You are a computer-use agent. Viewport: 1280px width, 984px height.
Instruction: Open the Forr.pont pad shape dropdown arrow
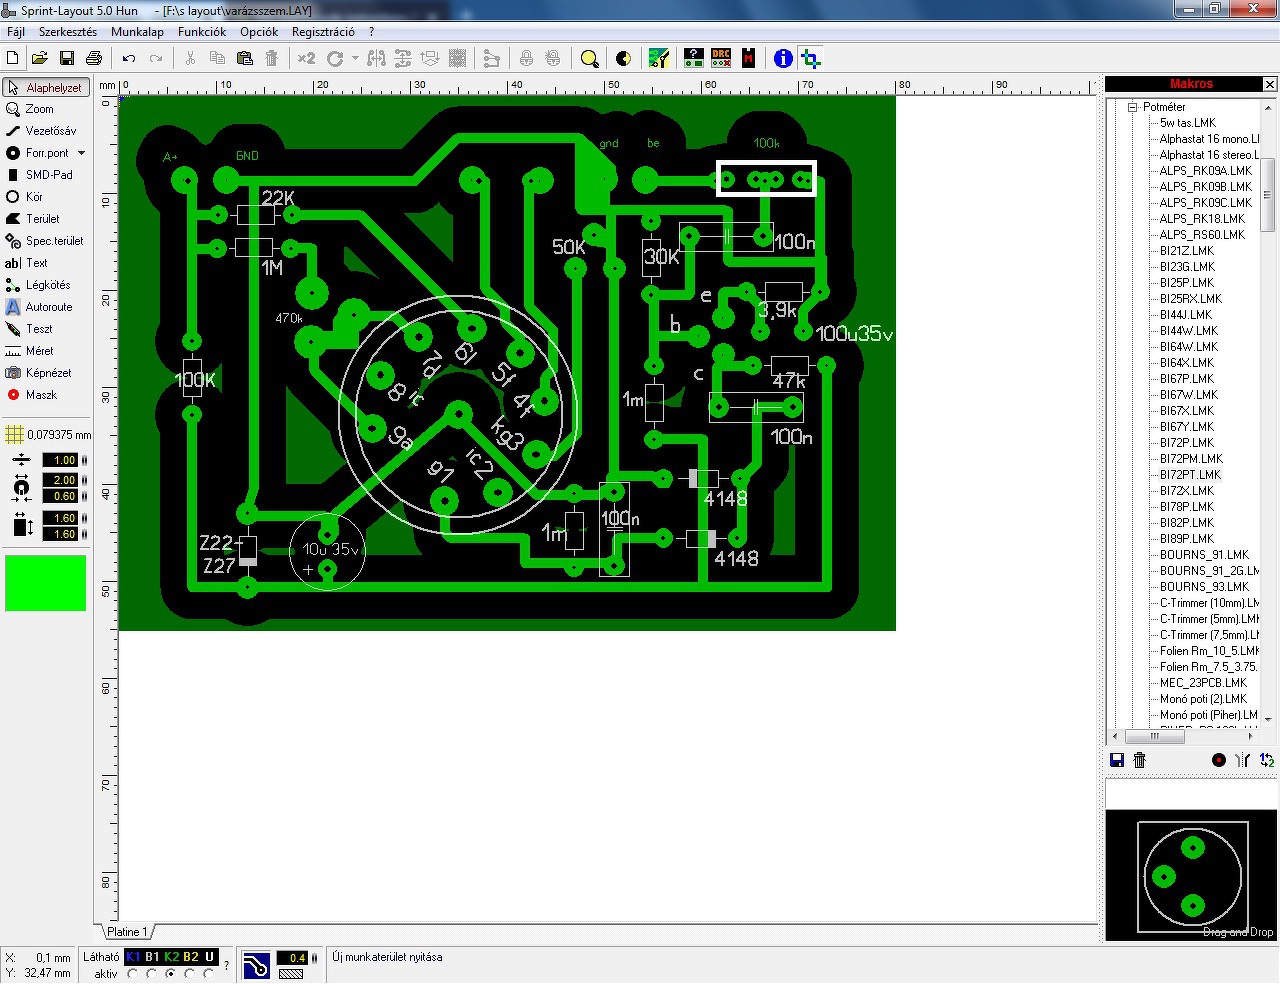tap(81, 153)
